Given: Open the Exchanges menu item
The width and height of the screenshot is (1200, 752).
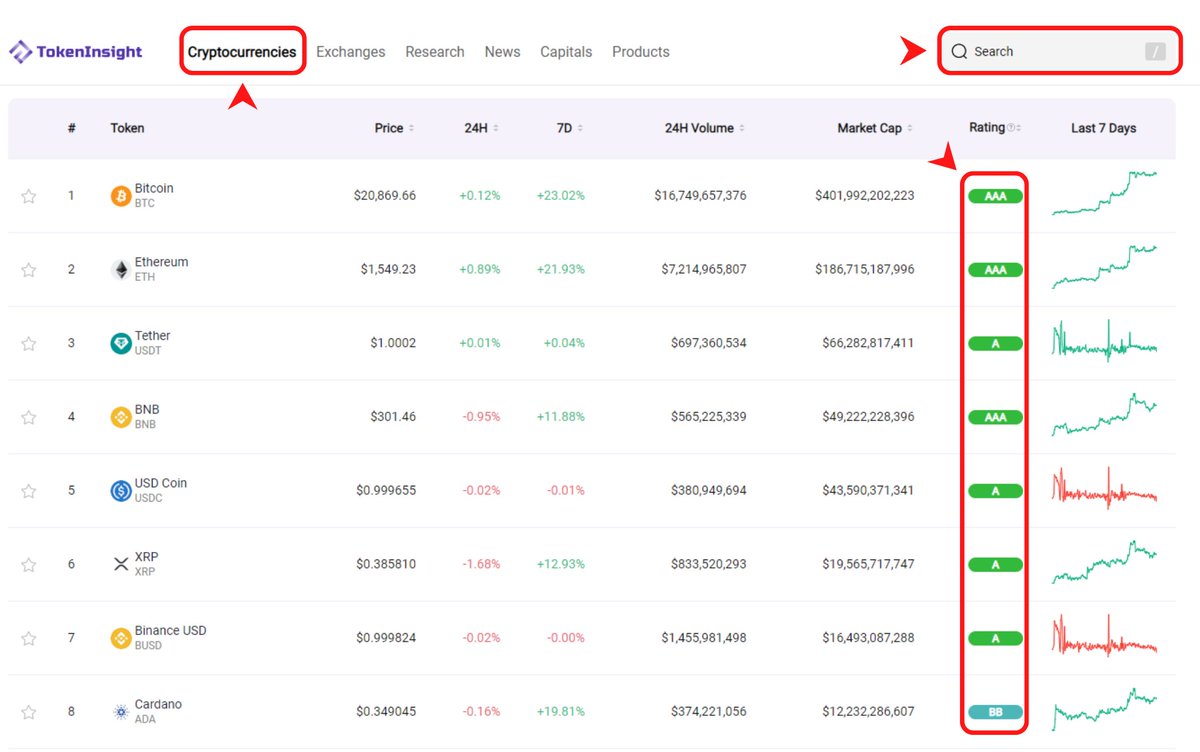Looking at the screenshot, I should click(350, 52).
